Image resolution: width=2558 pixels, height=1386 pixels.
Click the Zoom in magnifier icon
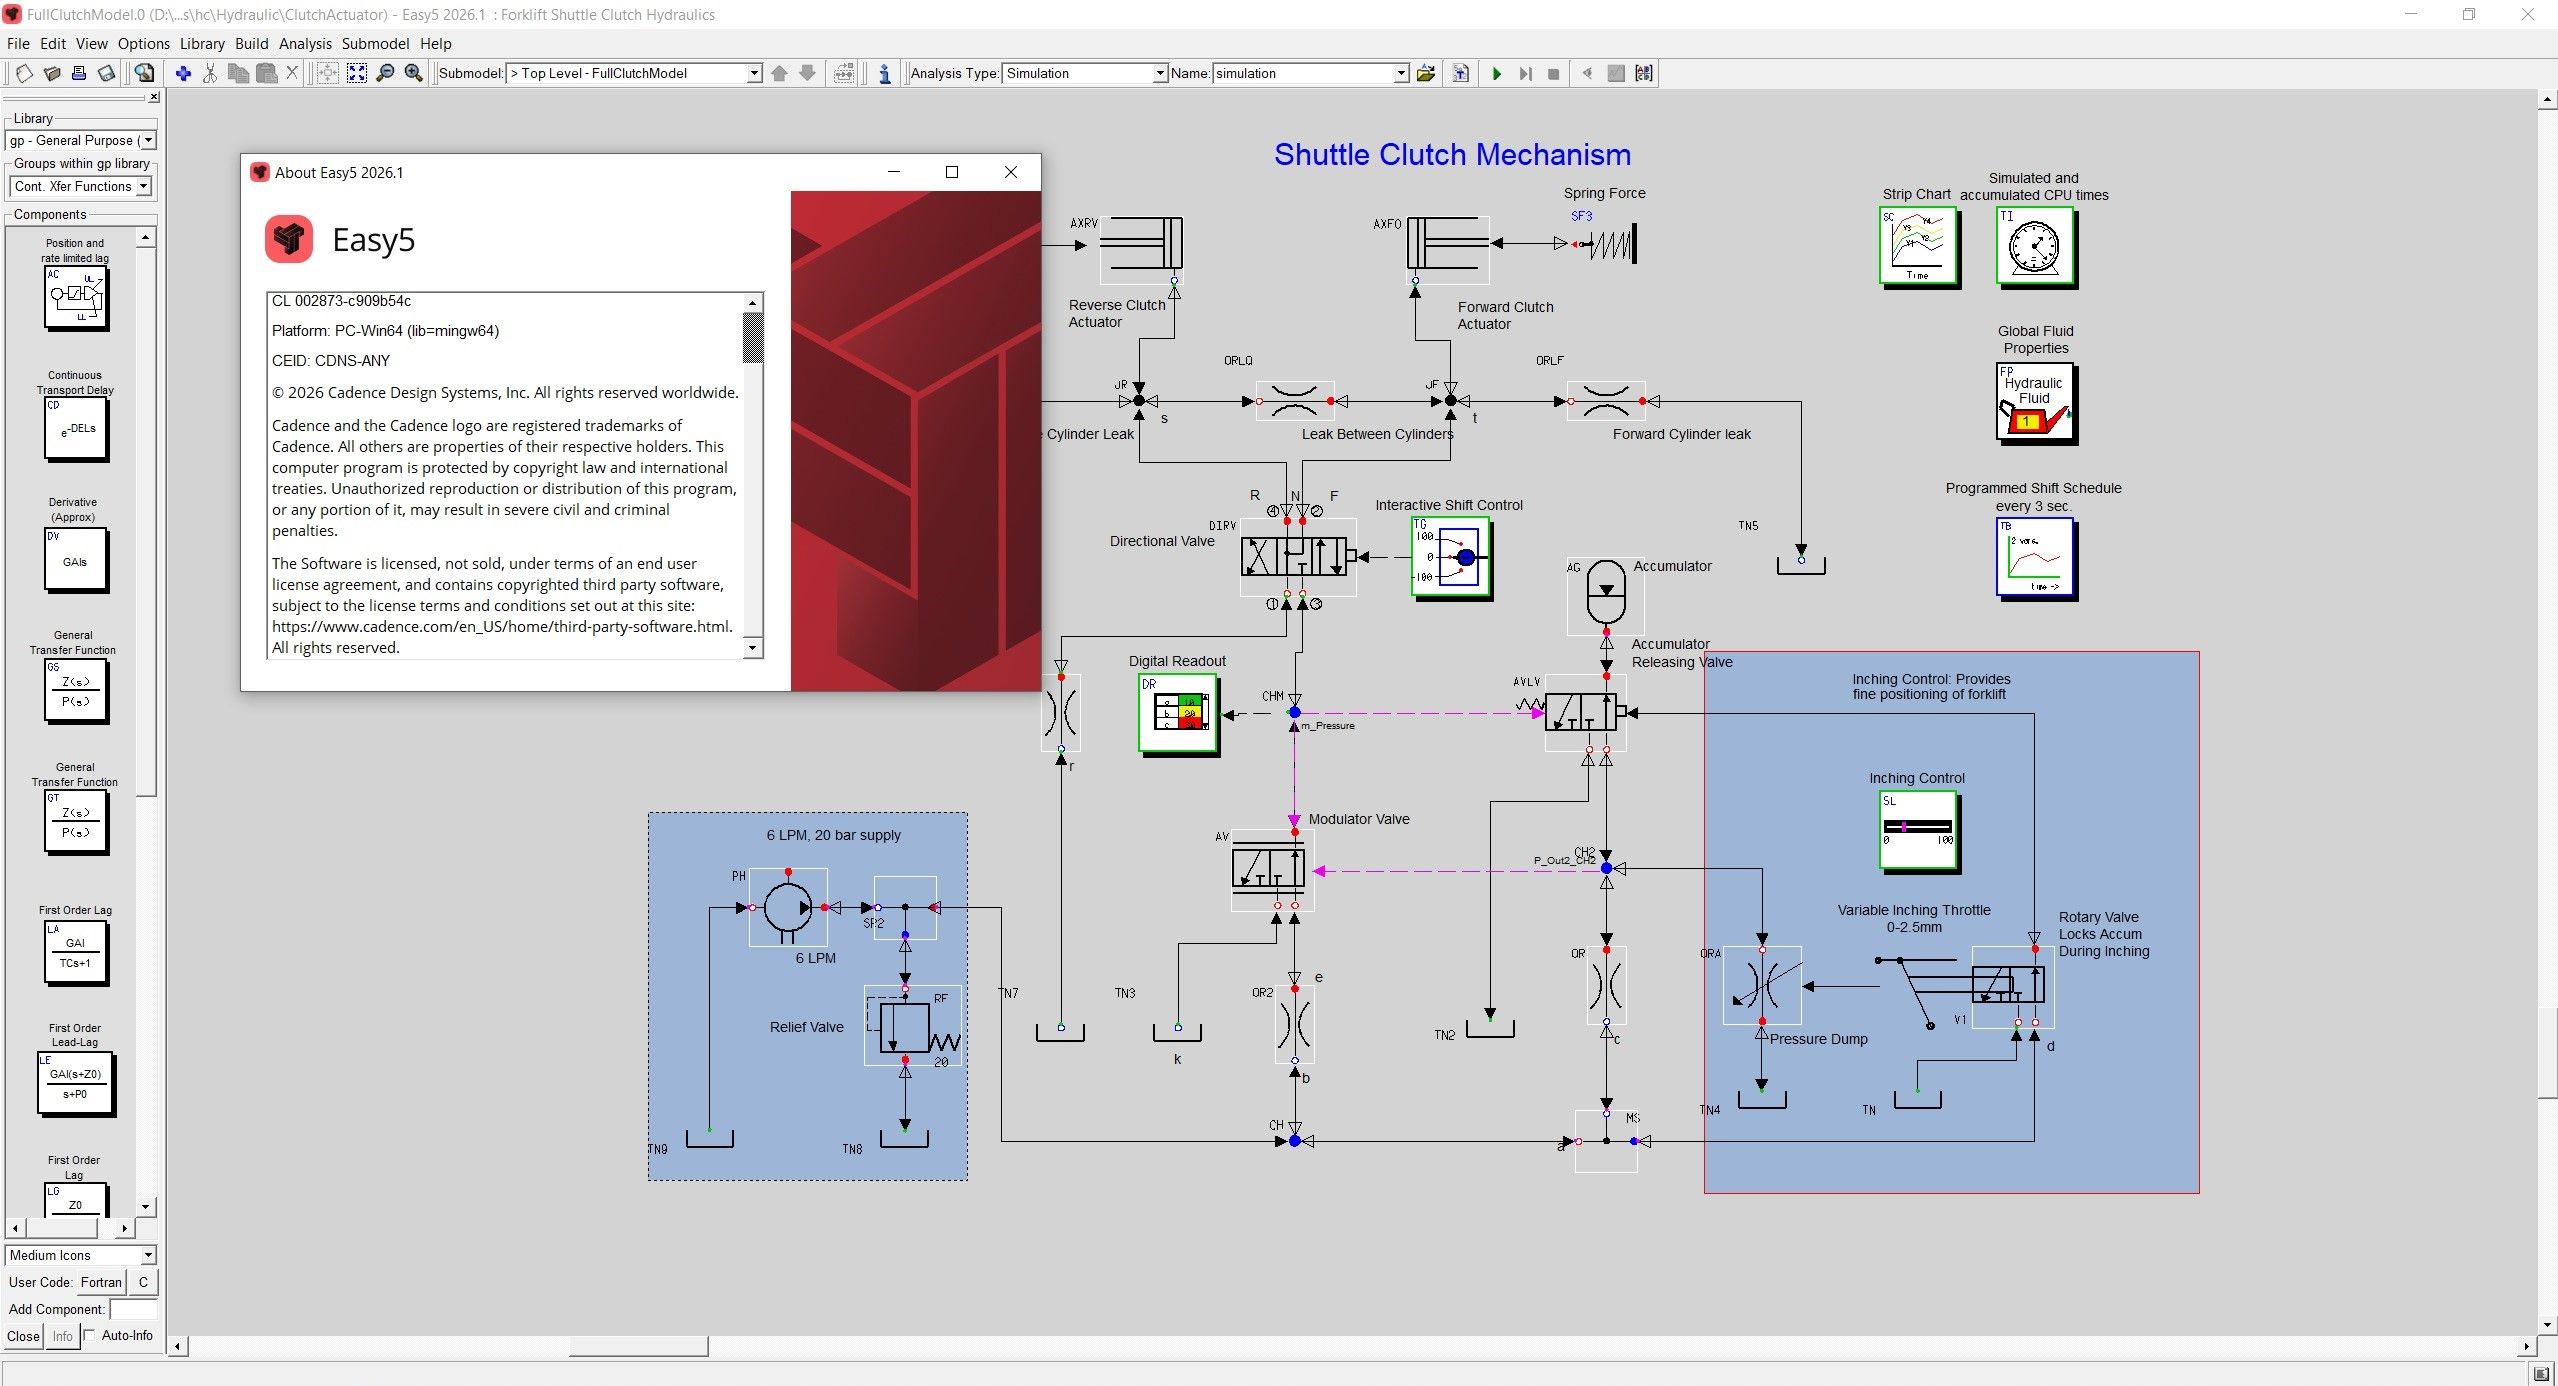(x=413, y=73)
